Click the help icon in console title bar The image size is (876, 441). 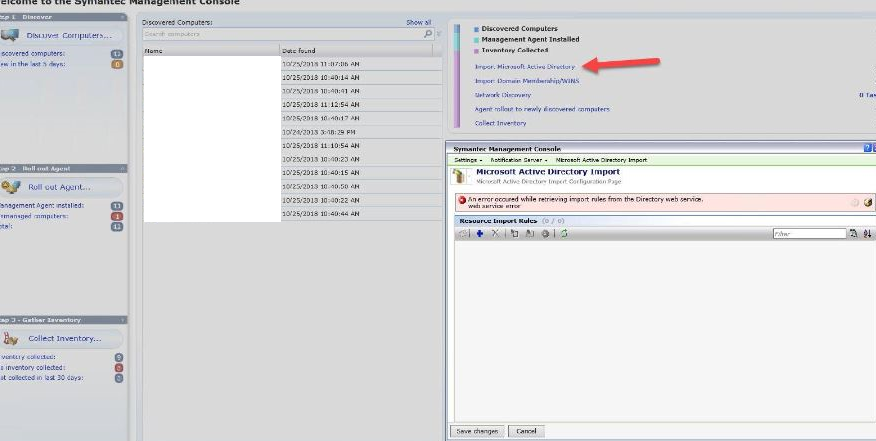(868, 148)
